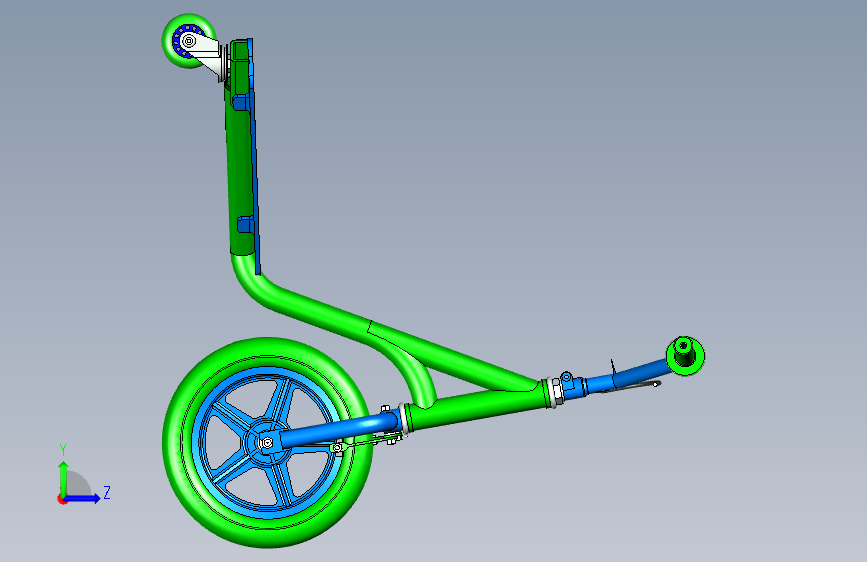Click the green Y axis arrow of the triad
The height and width of the screenshot is (562, 867).
point(64,478)
